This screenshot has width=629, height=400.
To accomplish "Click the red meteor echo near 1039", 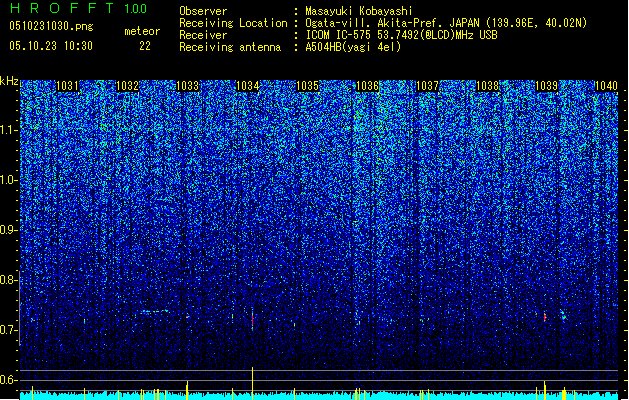I will 545,317.
